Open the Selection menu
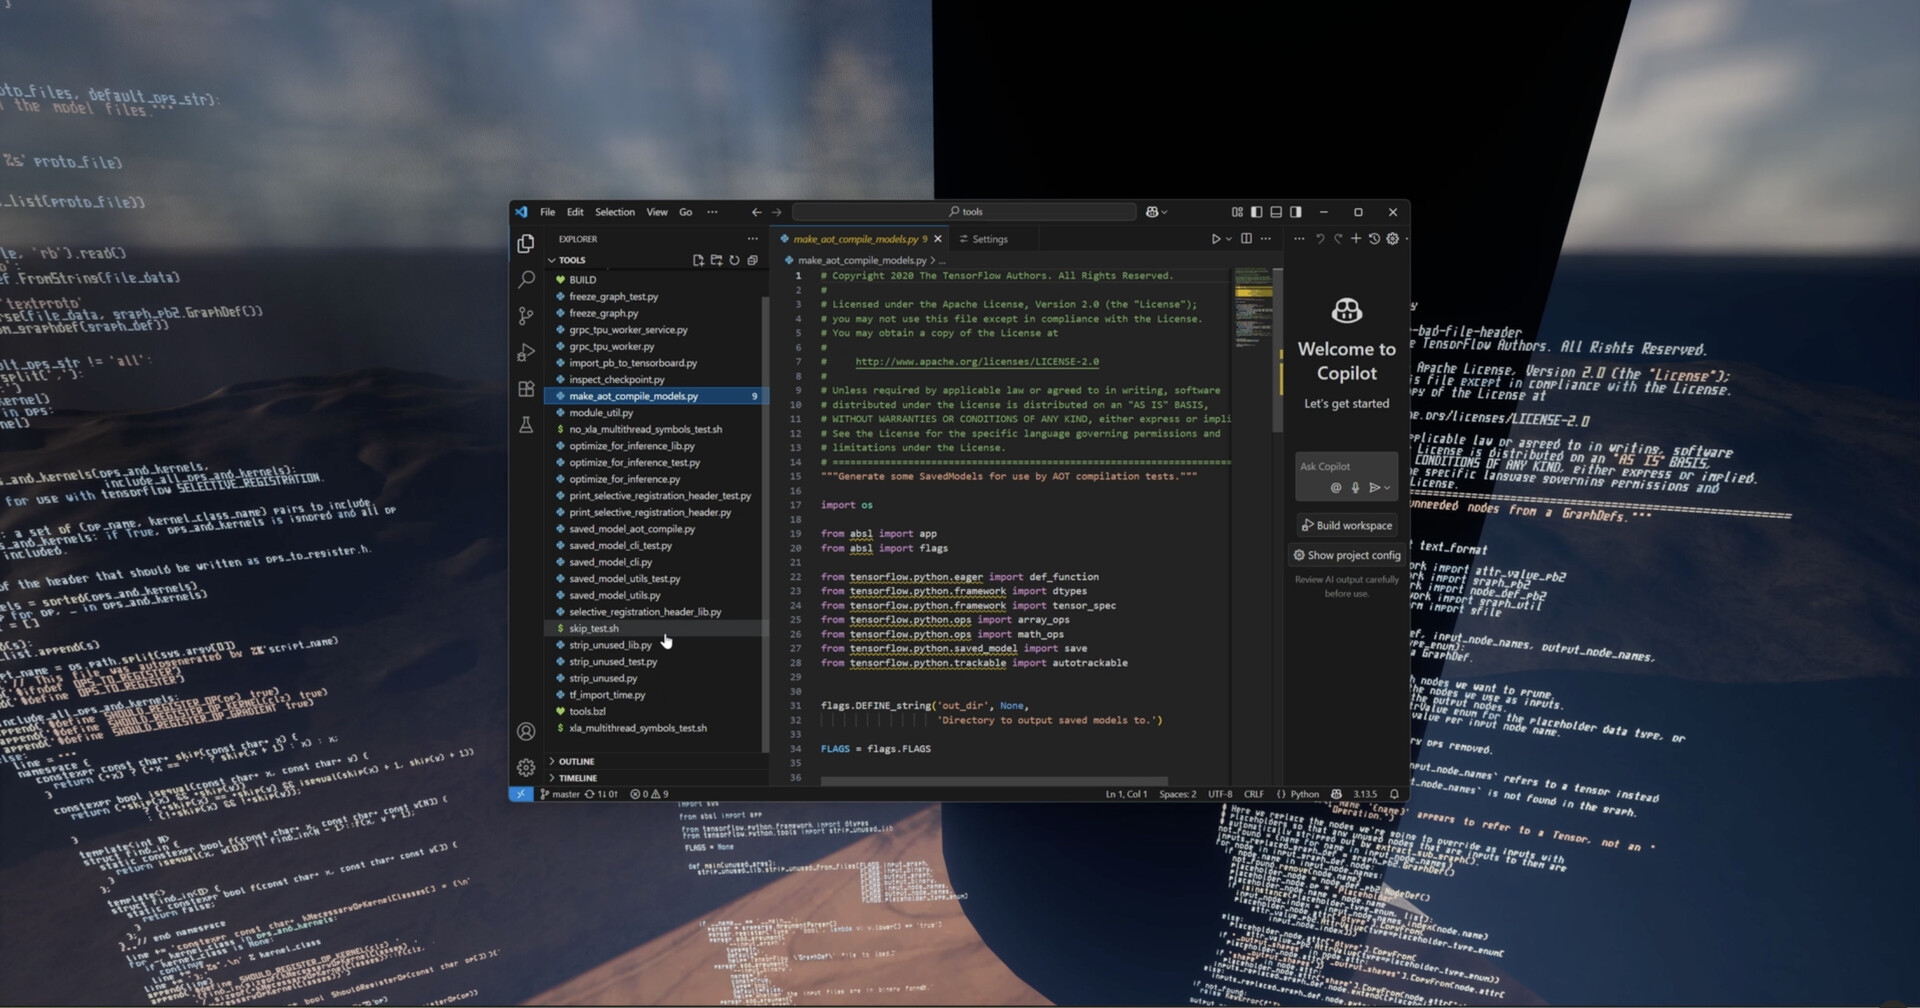 [x=614, y=212]
